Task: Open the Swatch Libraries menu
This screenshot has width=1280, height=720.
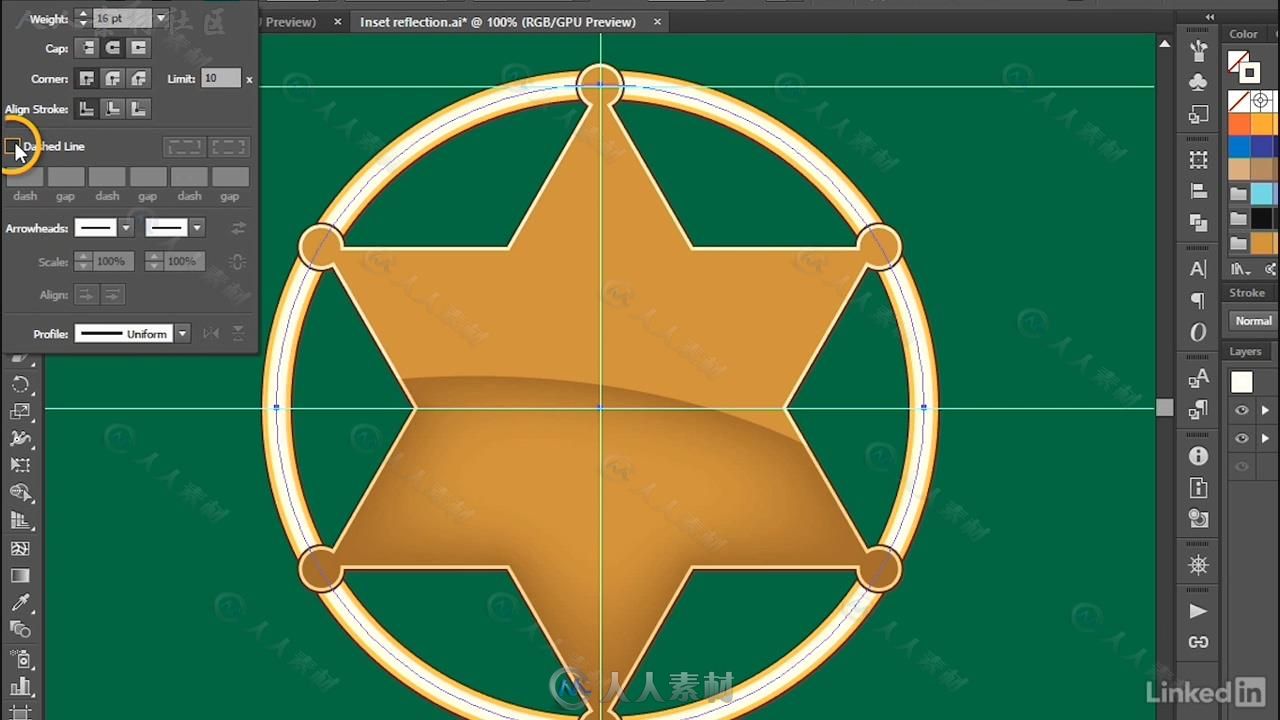Action: coord(1241,269)
